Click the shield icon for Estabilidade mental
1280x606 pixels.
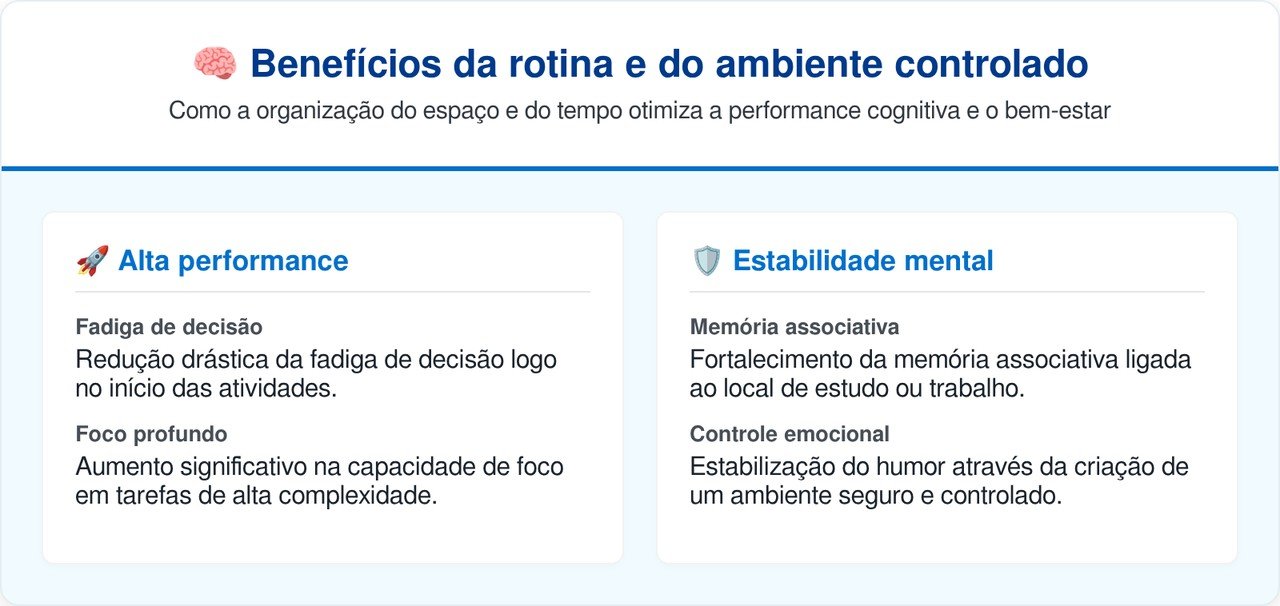coord(706,262)
